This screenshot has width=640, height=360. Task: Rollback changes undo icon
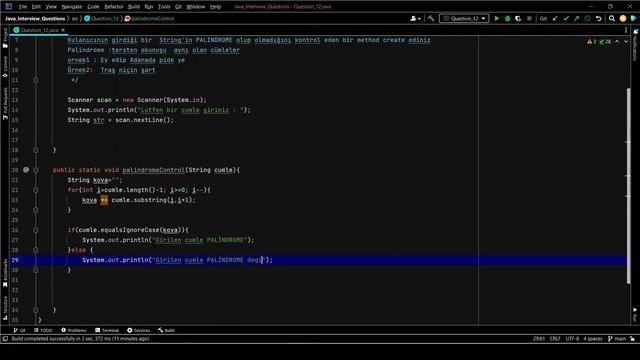[598, 18]
